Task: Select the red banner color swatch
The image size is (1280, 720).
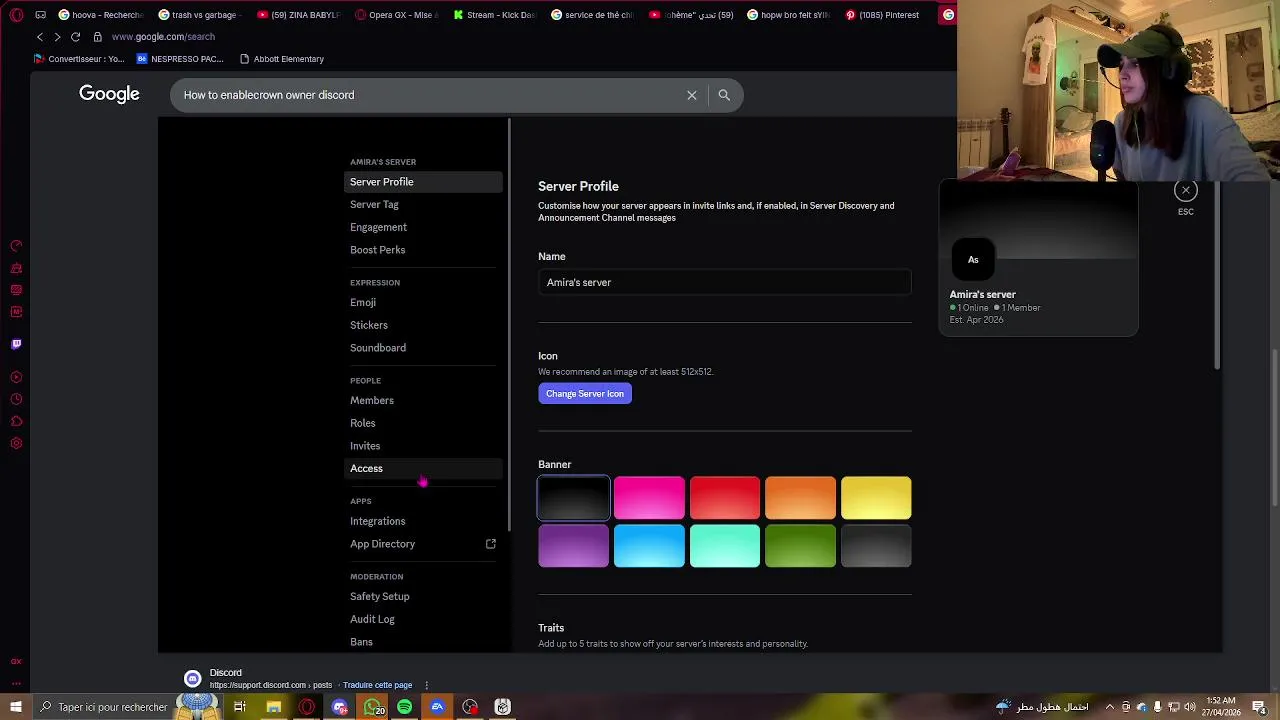Action: click(725, 498)
